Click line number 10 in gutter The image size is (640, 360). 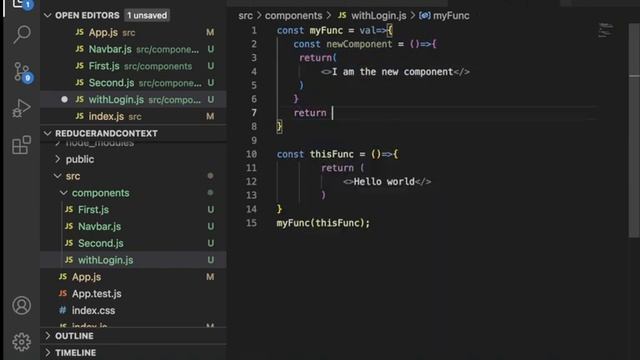251,154
